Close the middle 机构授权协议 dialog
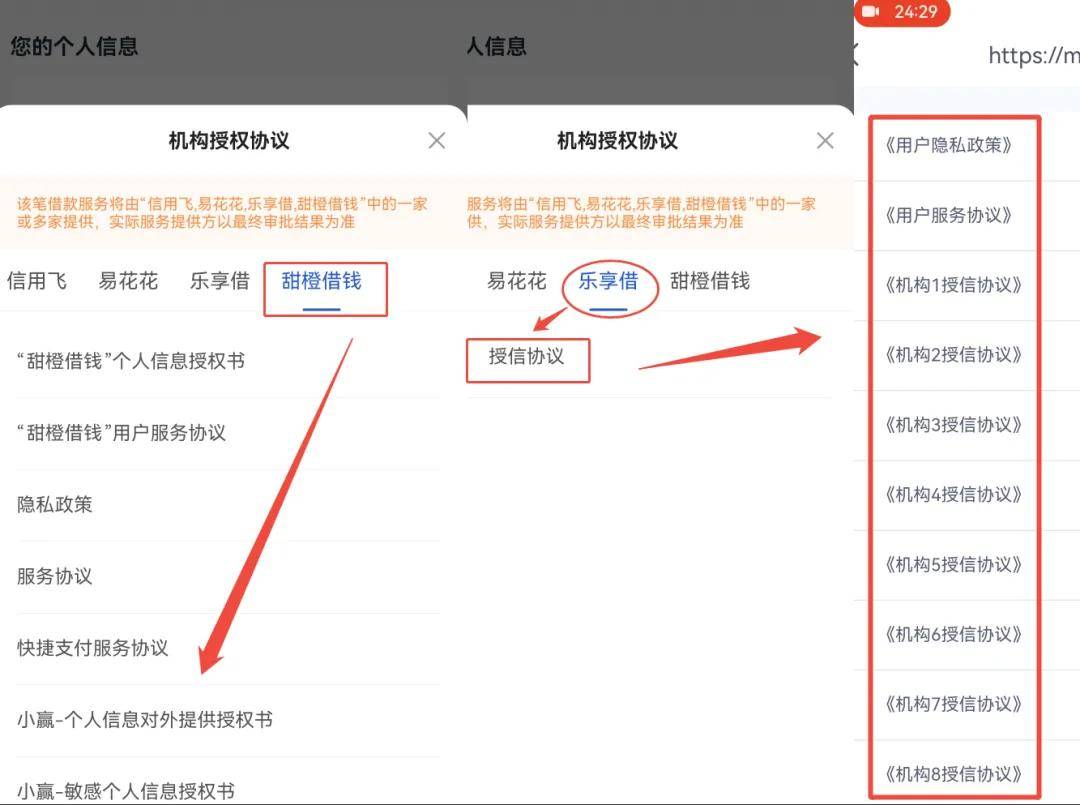 (x=824, y=140)
